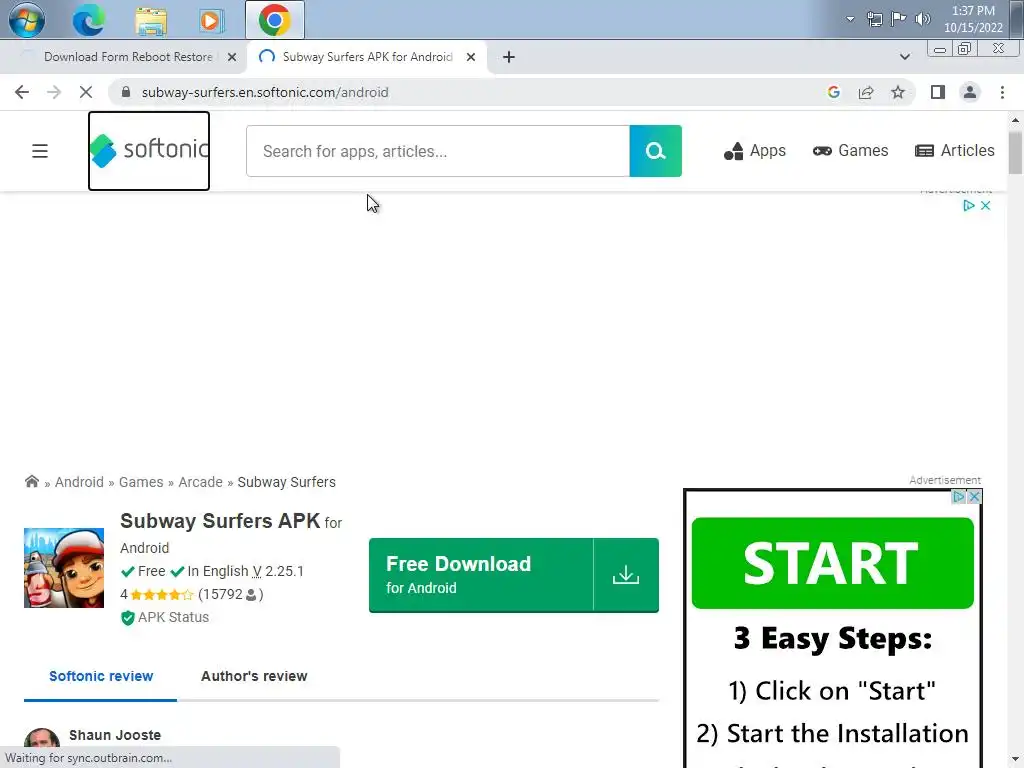Go to home via breadcrumb house icon
Image resolution: width=1024 pixels, height=768 pixels.
[31, 481]
